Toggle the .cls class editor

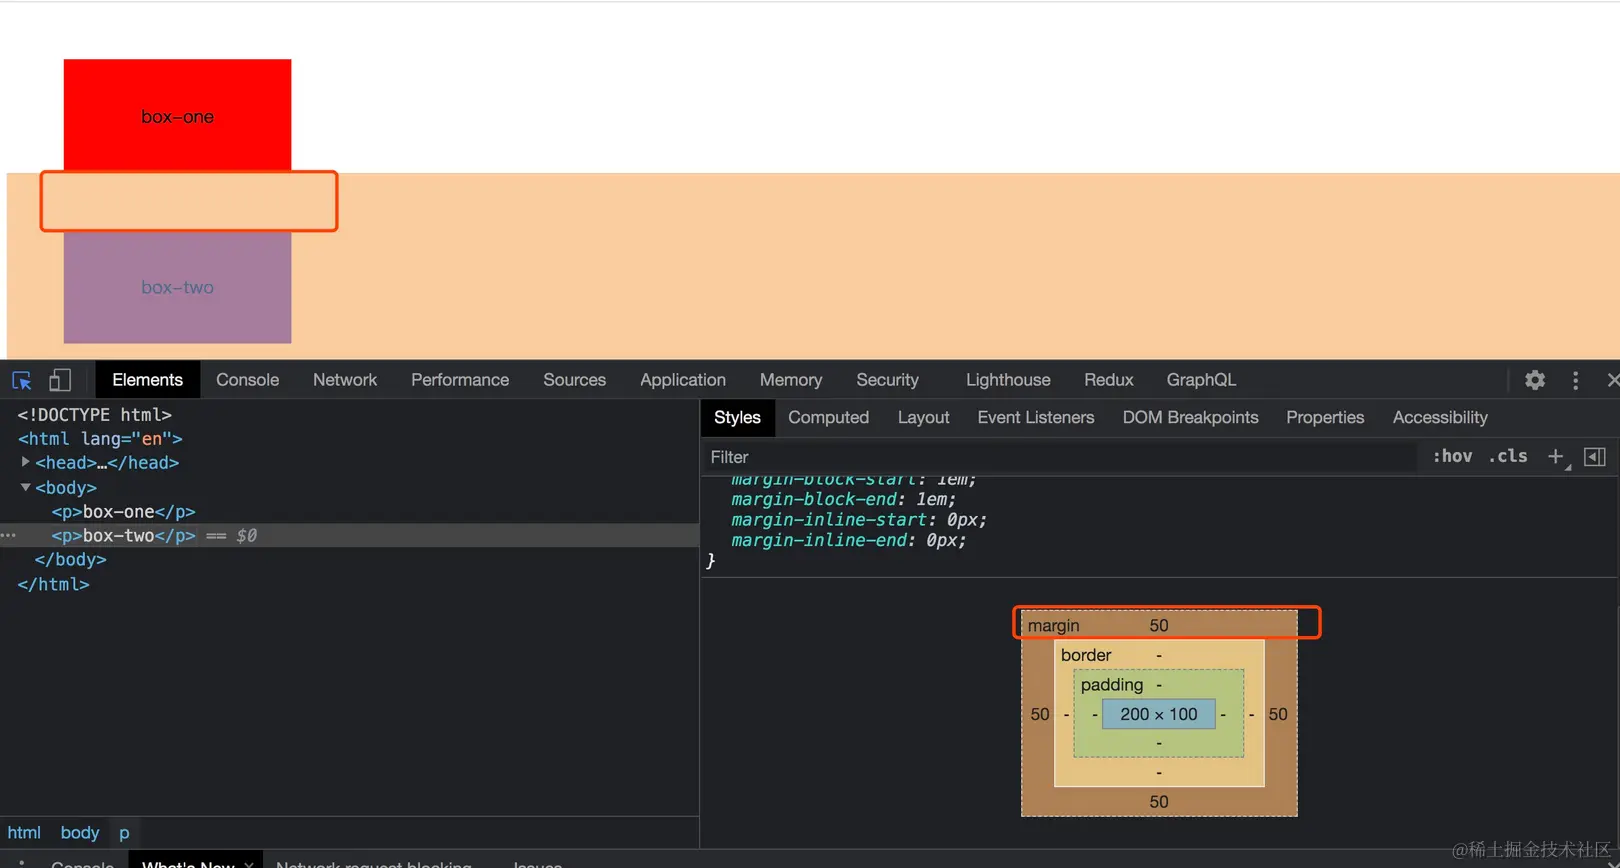tap(1508, 456)
